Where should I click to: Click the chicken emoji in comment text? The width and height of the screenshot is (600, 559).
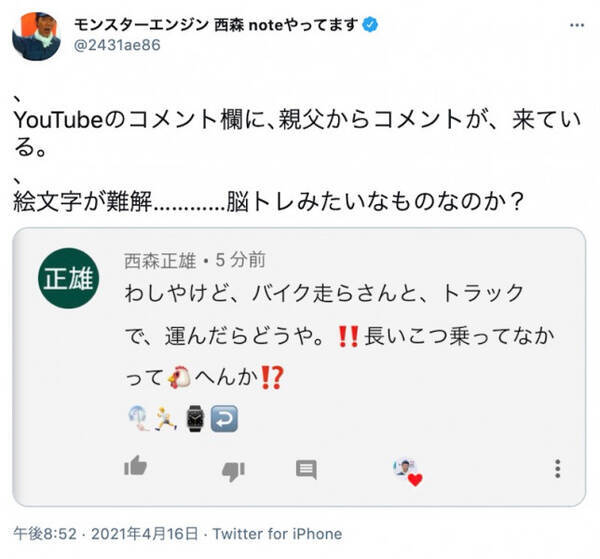point(181,377)
